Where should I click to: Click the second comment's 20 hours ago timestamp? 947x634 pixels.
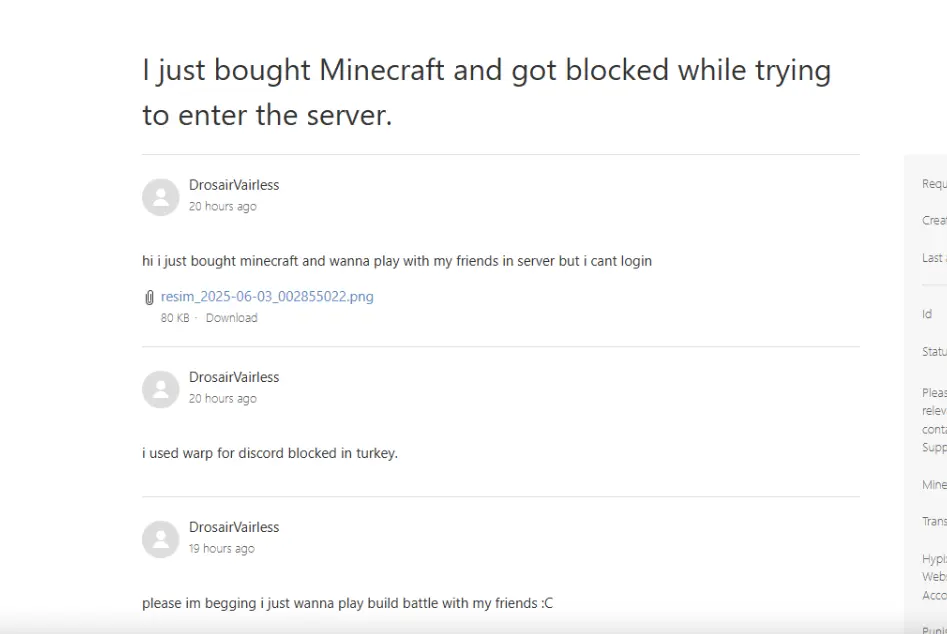coord(223,399)
